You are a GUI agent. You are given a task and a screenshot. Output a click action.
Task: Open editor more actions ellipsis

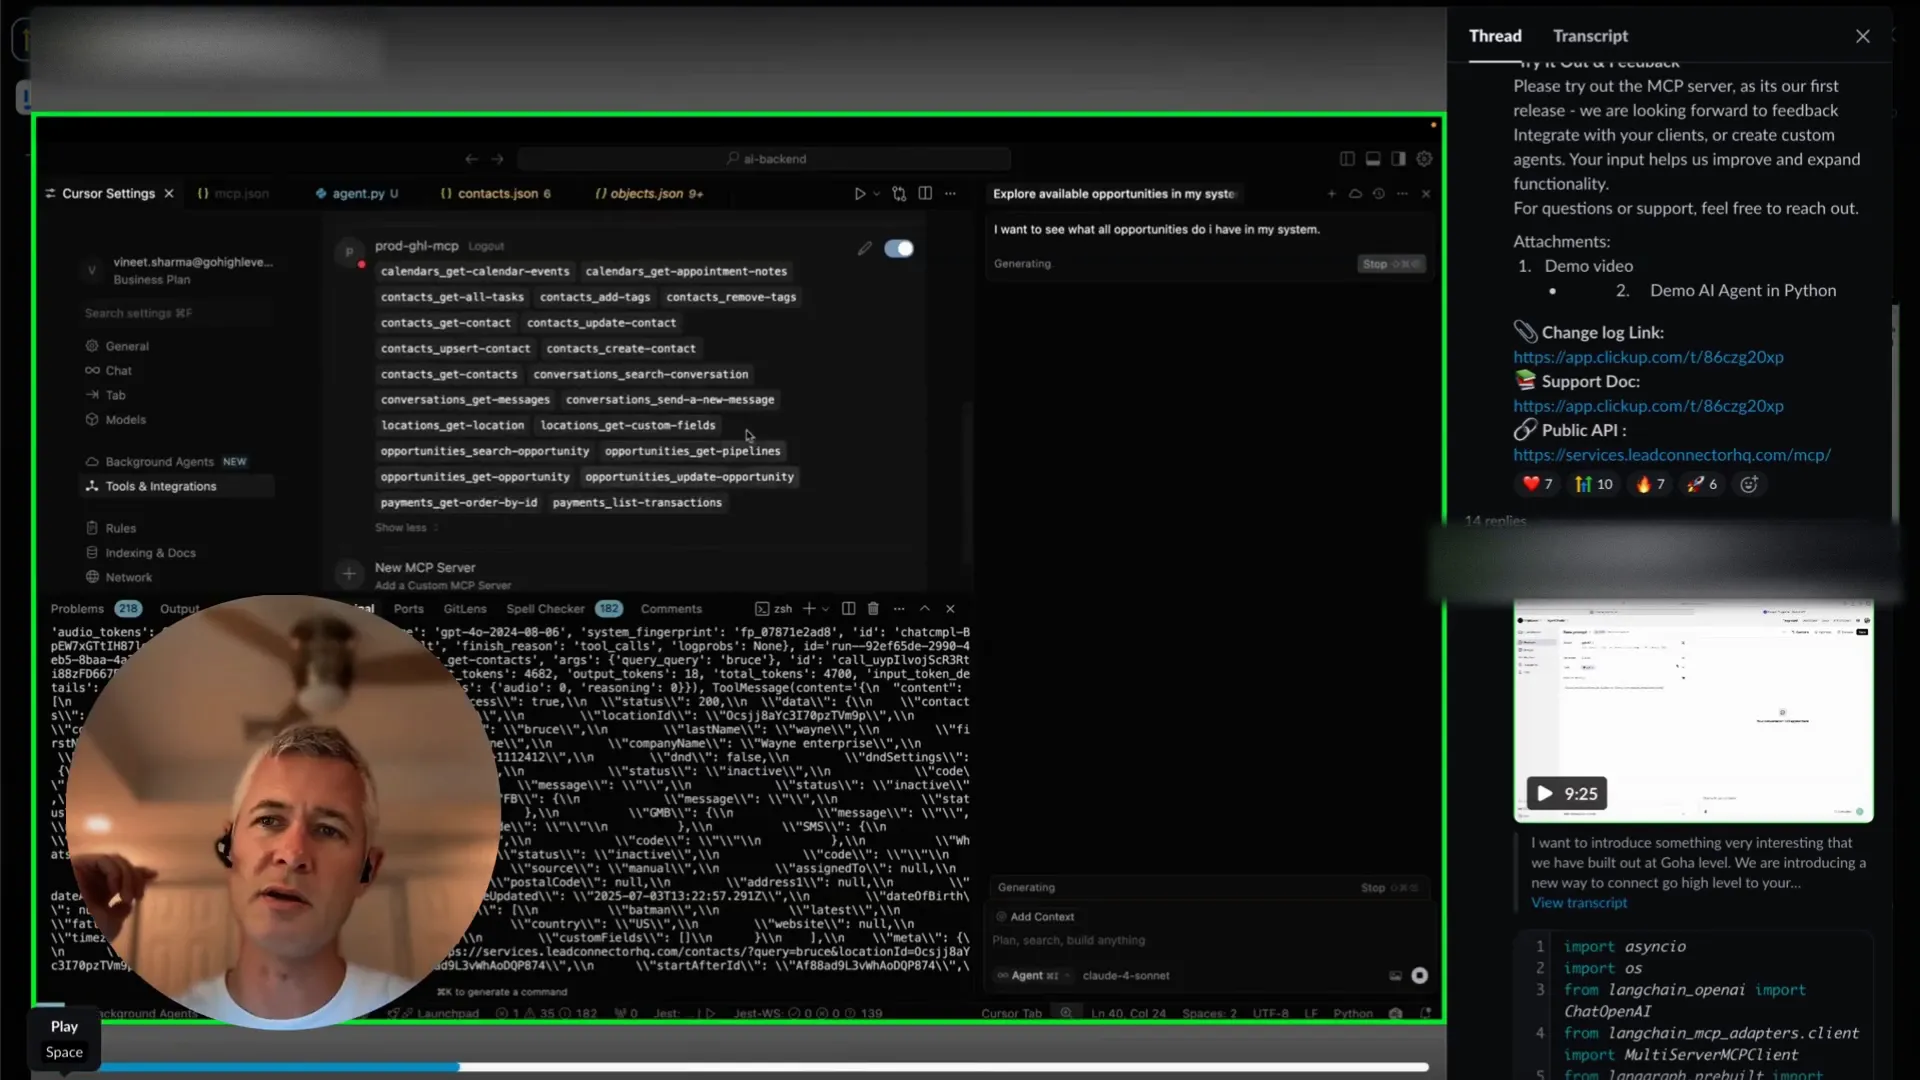point(950,194)
